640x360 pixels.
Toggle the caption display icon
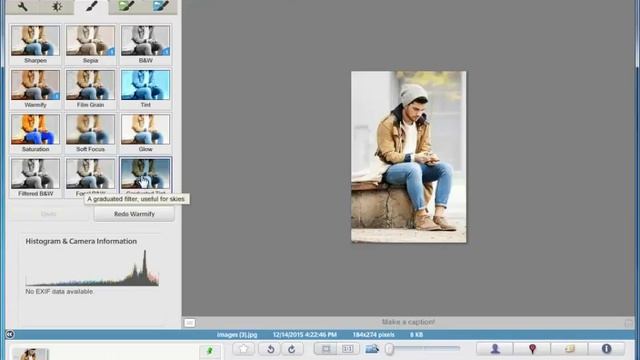(189, 323)
